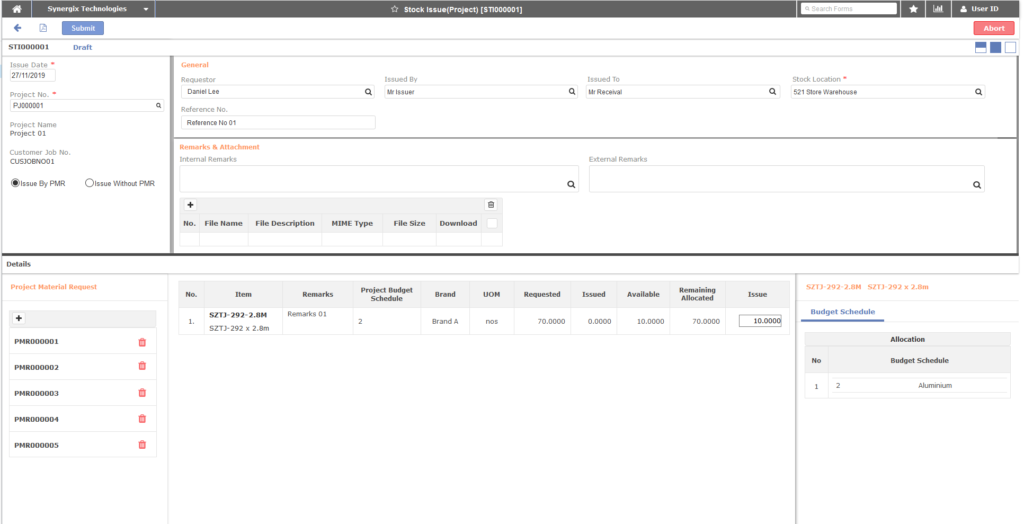Select PMR000001 in request list
Image resolution: width=1024 pixels, height=524 pixels.
(x=37, y=342)
